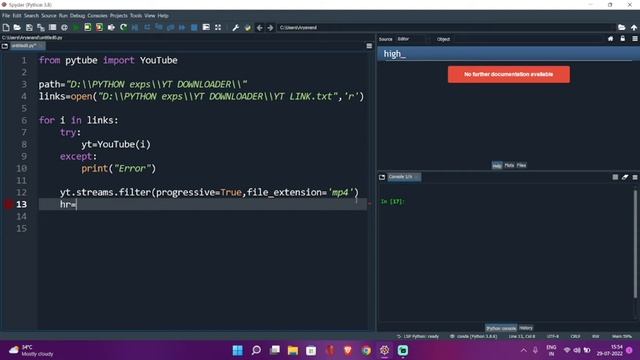Open the Run menu
This screenshot has width=640, height=360.
pyautogui.click(x=63, y=16)
